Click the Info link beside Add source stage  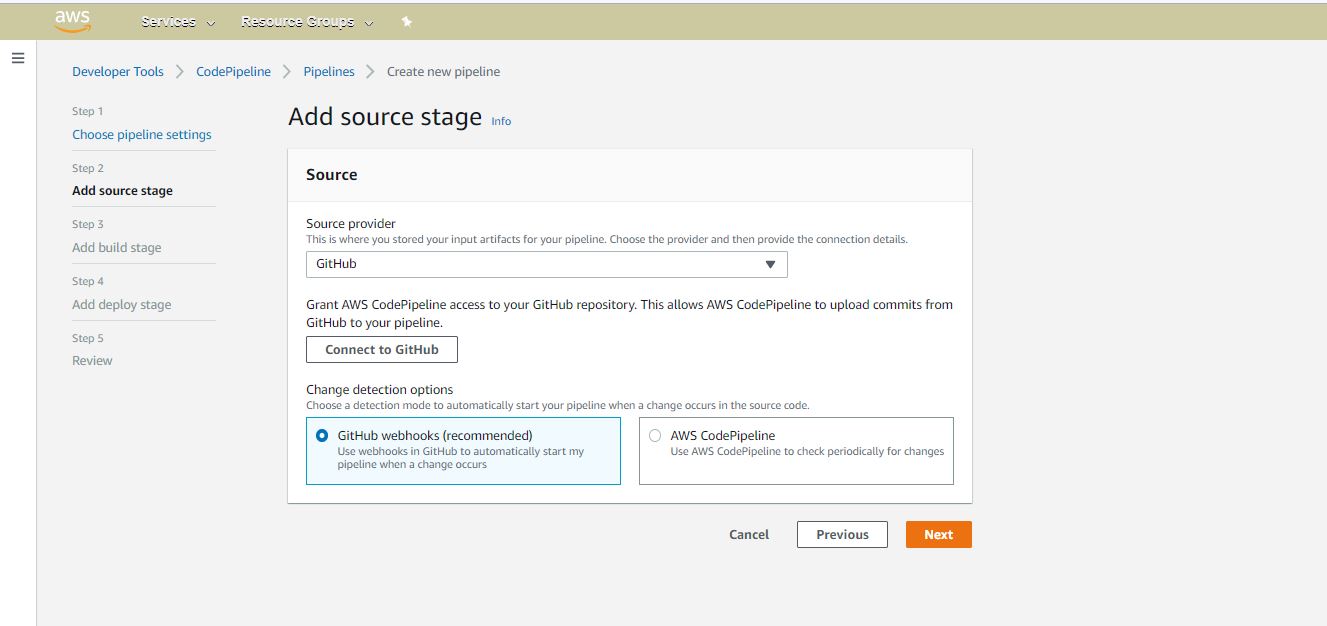(500, 121)
